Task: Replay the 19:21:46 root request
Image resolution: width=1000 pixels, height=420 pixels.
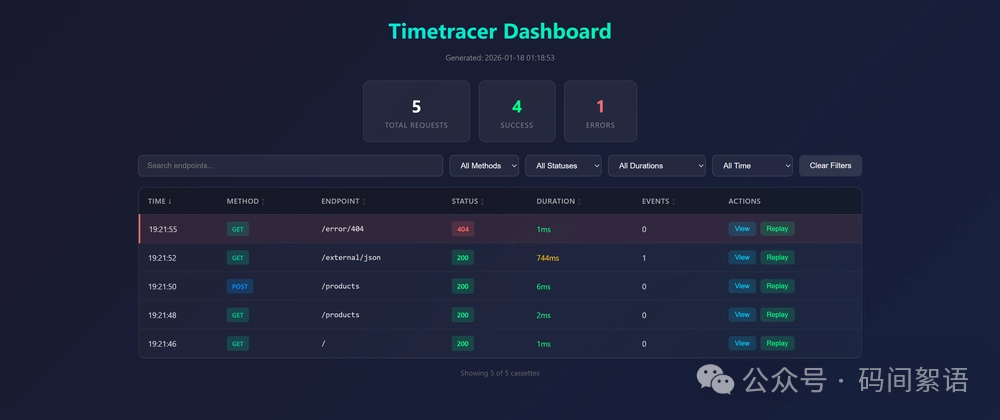Action: click(x=777, y=344)
